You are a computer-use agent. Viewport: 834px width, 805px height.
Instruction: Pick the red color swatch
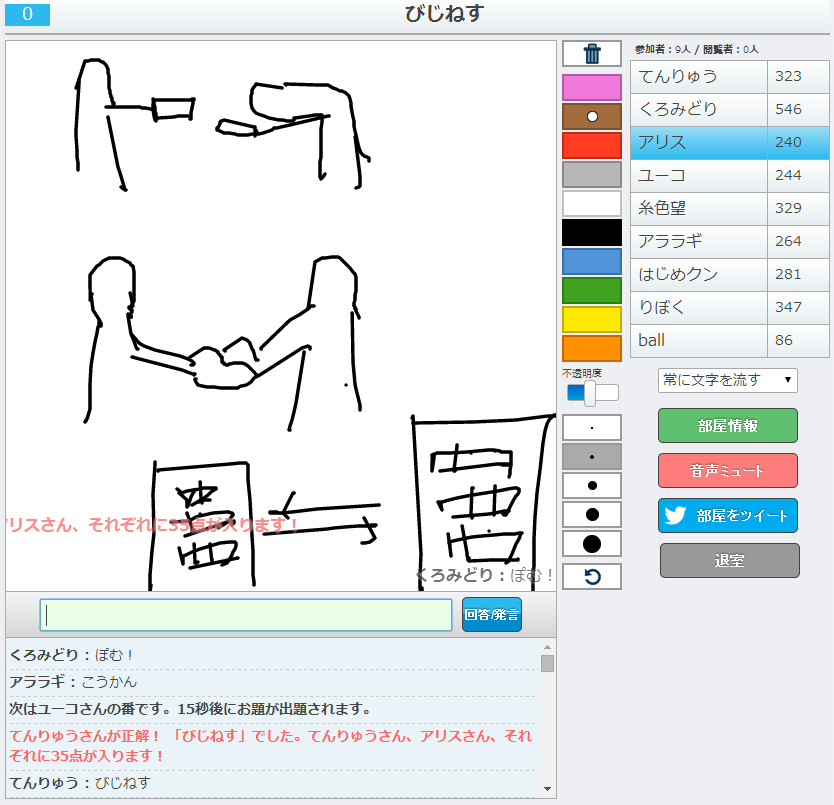tap(592, 145)
